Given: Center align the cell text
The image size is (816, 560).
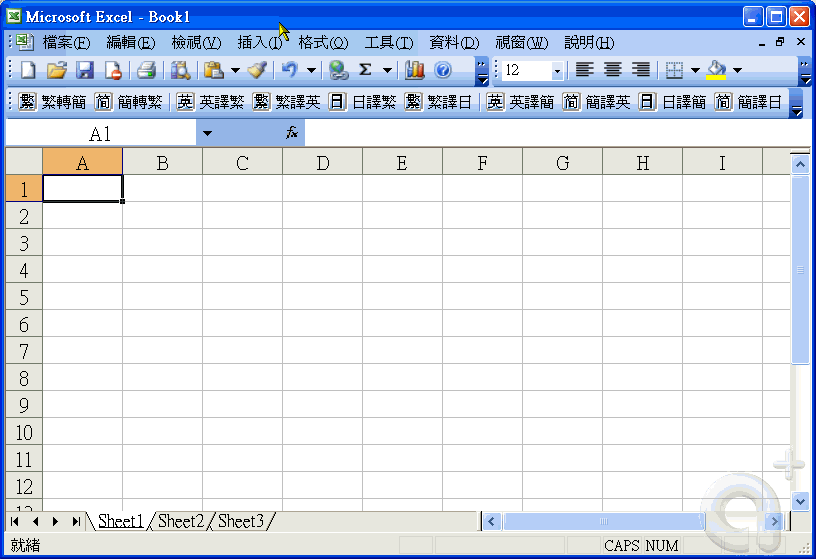Looking at the screenshot, I should pyautogui.click(x=613, y=70).
